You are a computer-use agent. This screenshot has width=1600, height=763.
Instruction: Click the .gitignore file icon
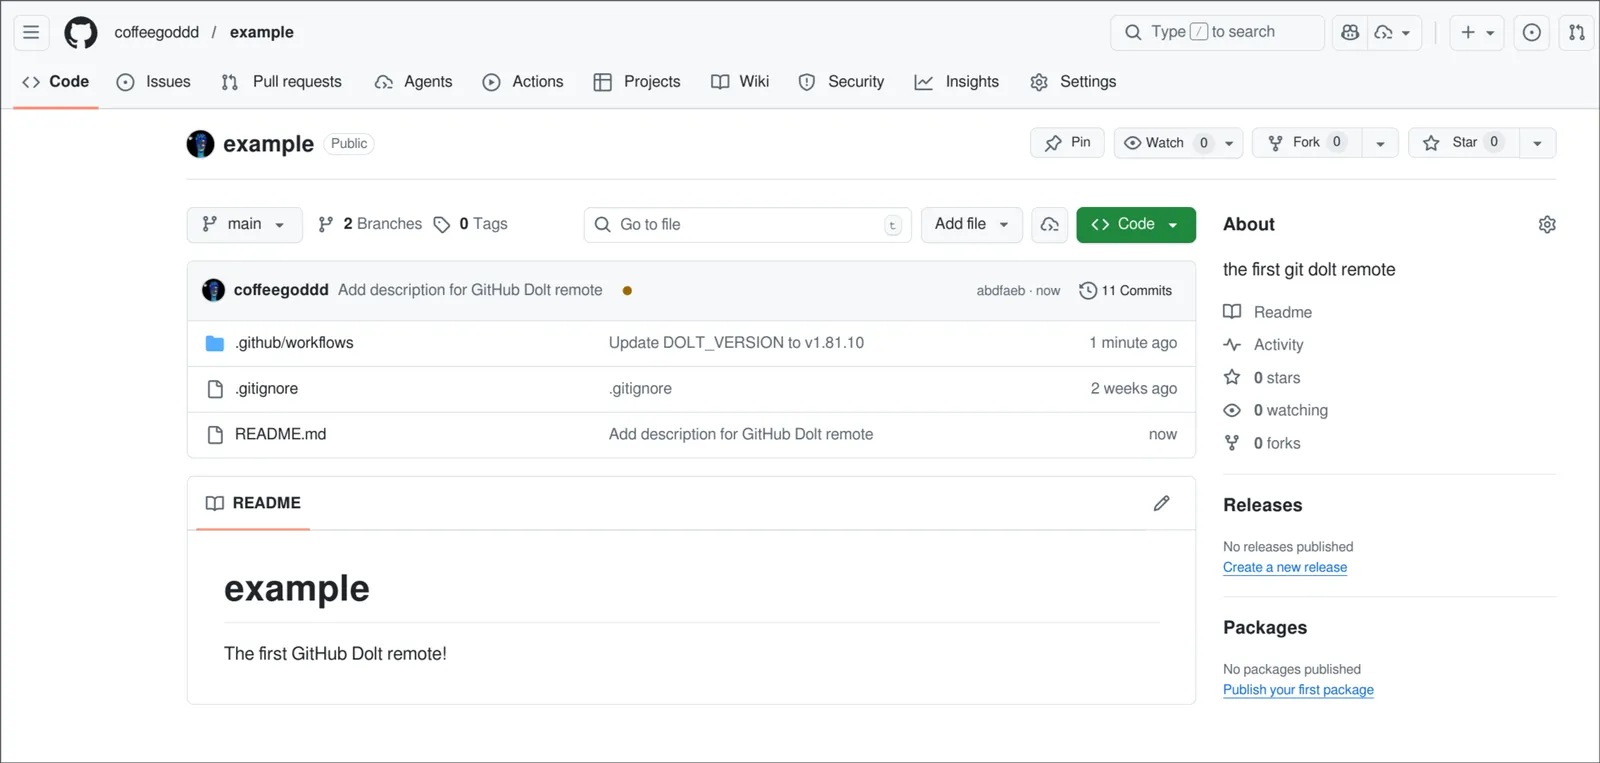point(214,389)
